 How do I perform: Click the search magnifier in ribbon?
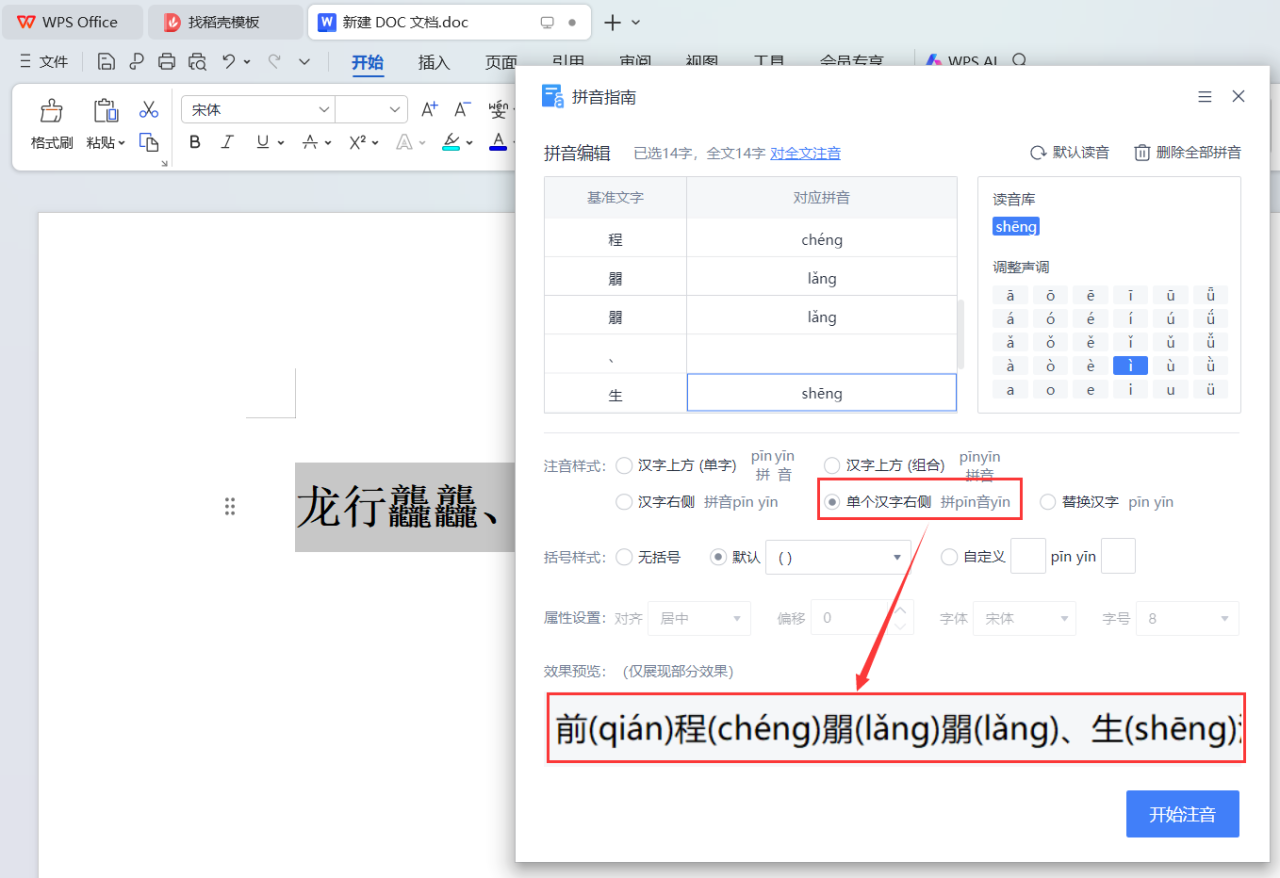point(1019,61)
